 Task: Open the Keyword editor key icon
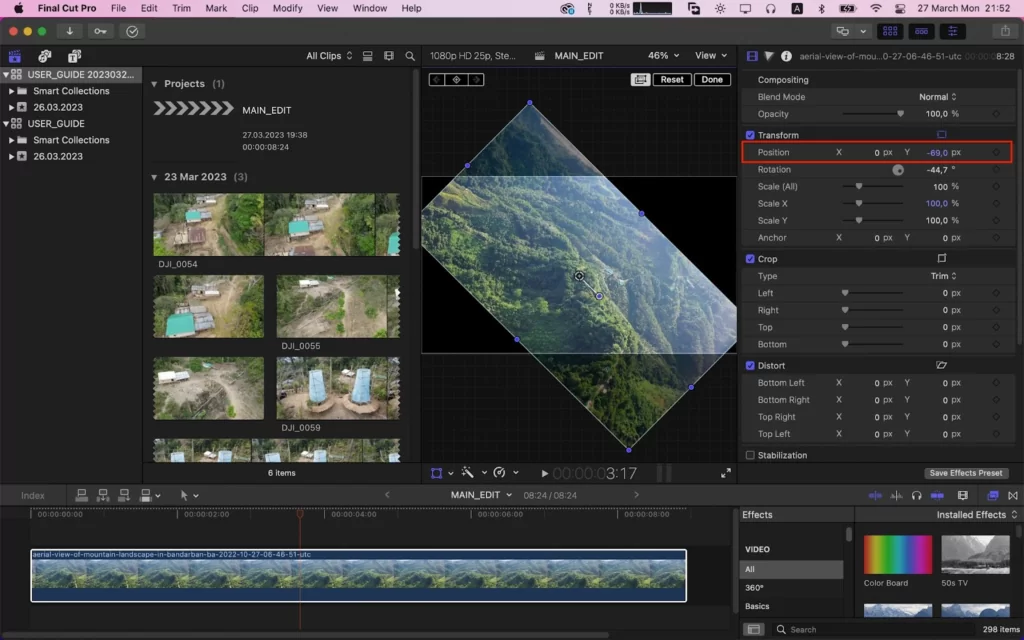coord(100,31)
